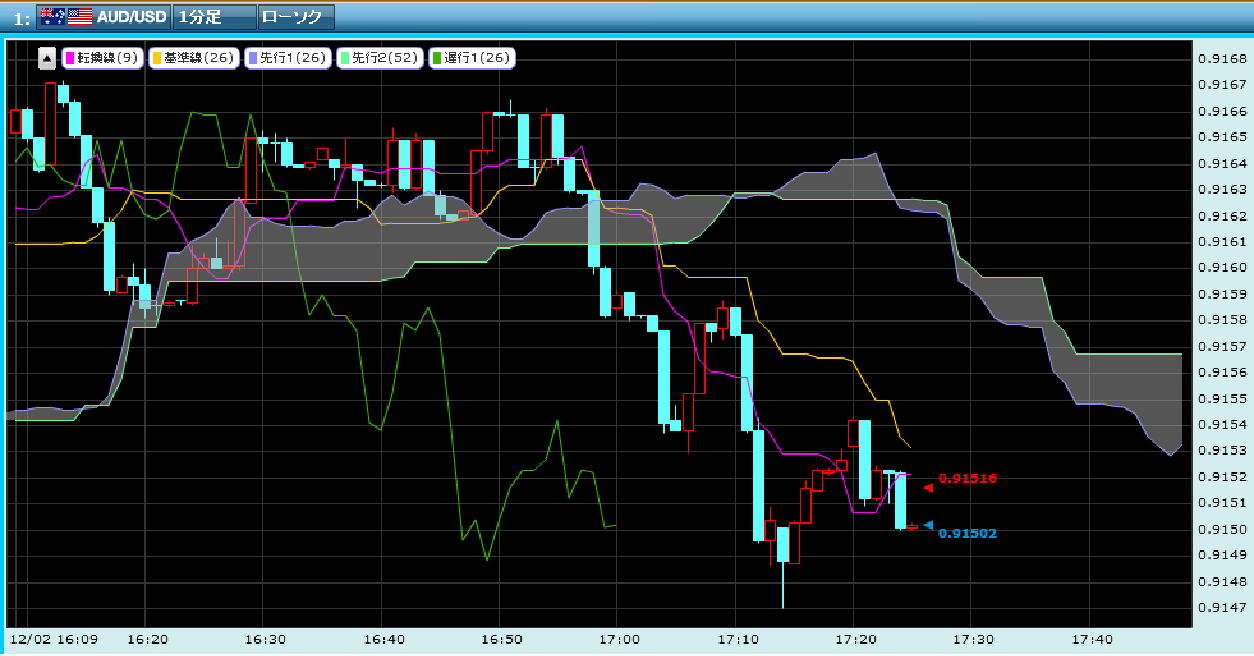Click the 0.9160 price axis value
This screenshot has height=656, width=1254.
(x=1222, y=268)
